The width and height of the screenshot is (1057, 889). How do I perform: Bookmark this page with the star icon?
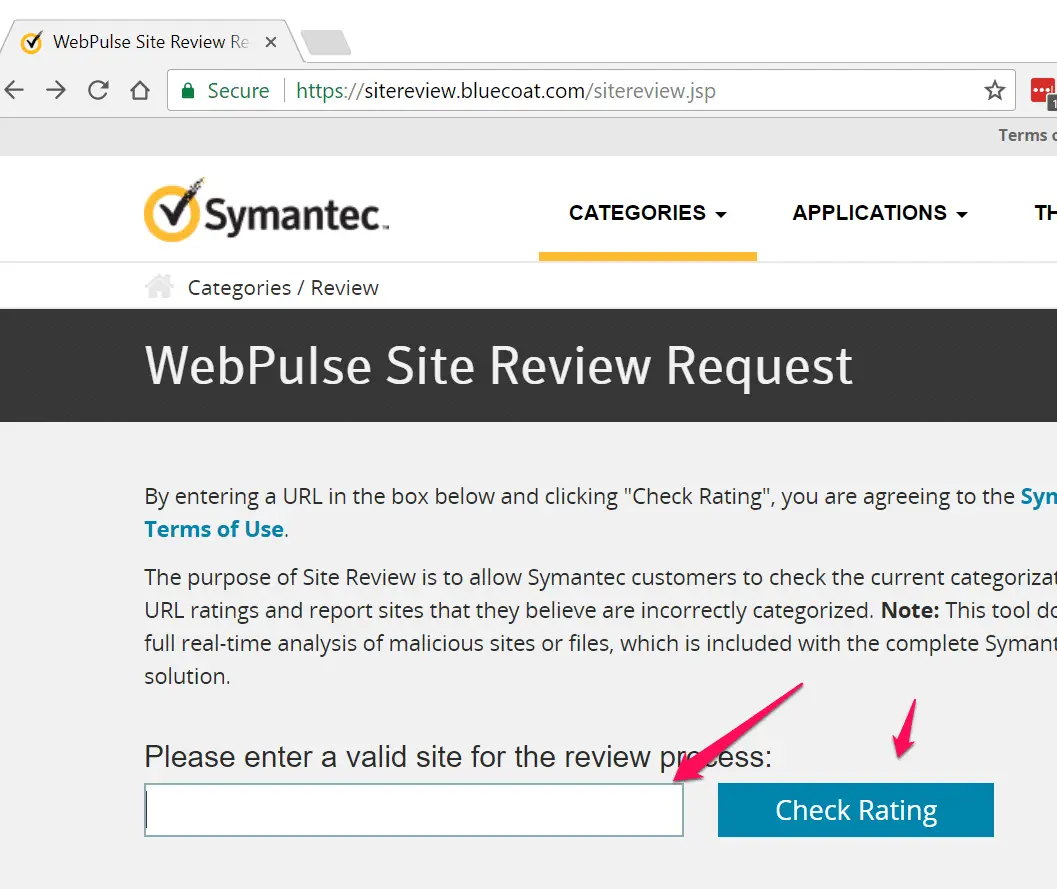coord(994,91)
